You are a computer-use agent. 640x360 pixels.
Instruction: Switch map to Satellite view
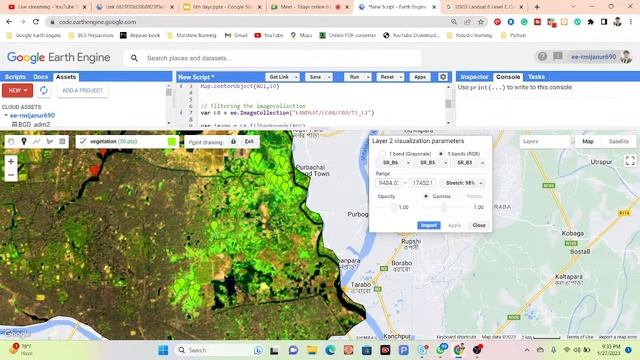[619, 141]
